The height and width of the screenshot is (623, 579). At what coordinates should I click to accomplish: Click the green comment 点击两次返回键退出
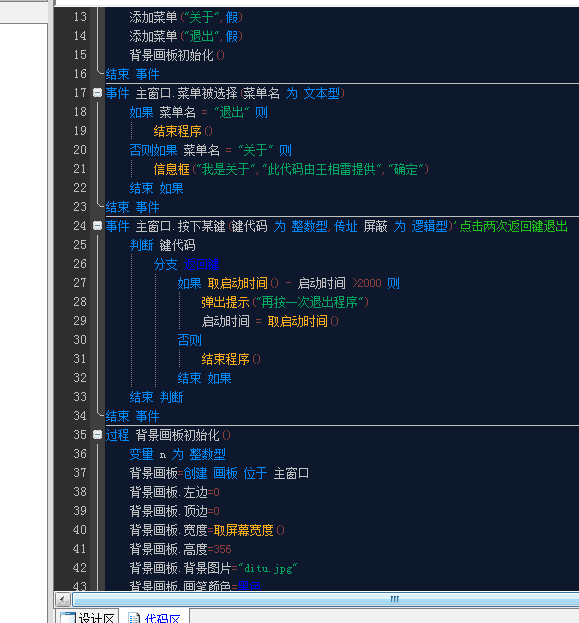click(513, 226)
